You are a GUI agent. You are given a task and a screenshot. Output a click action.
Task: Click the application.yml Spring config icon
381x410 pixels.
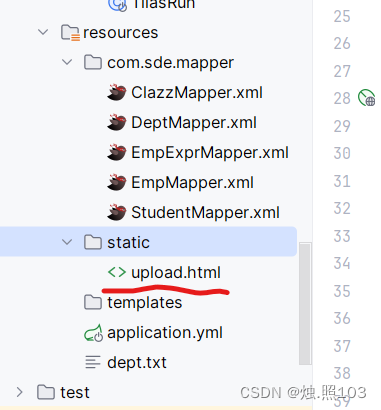93,333
